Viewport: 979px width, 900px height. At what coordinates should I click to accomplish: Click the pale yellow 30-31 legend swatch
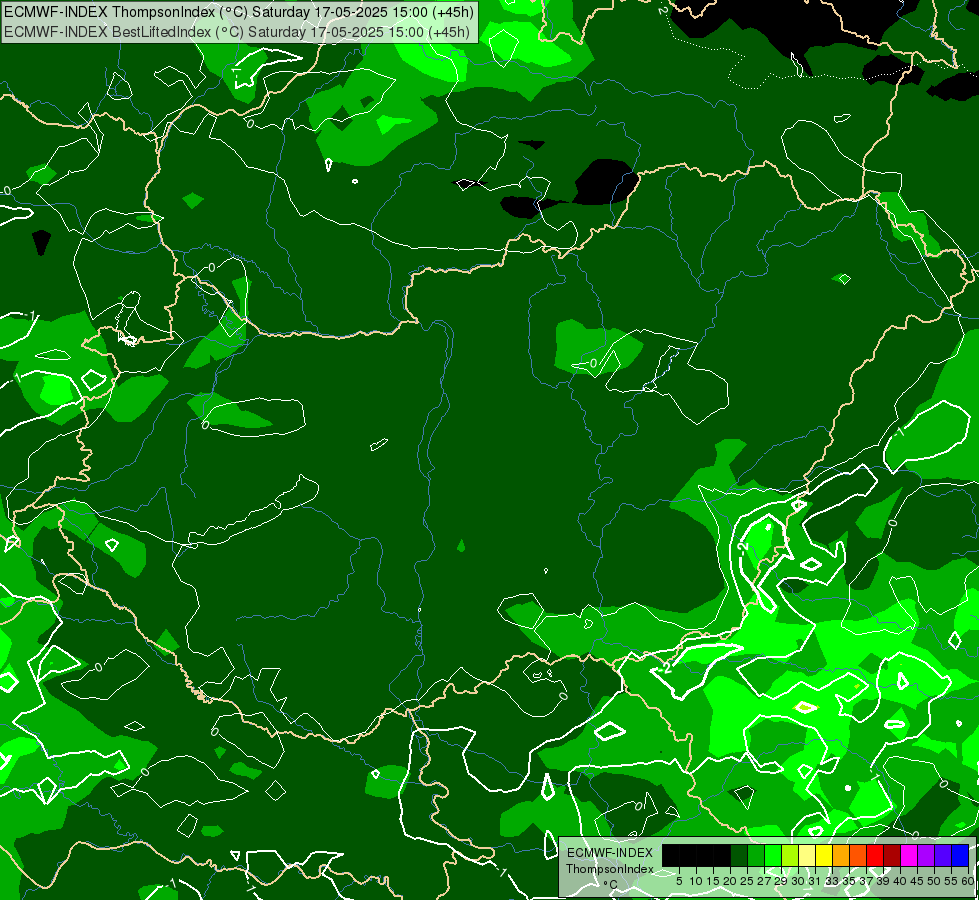pyautogui.click(x=807, y=855)
